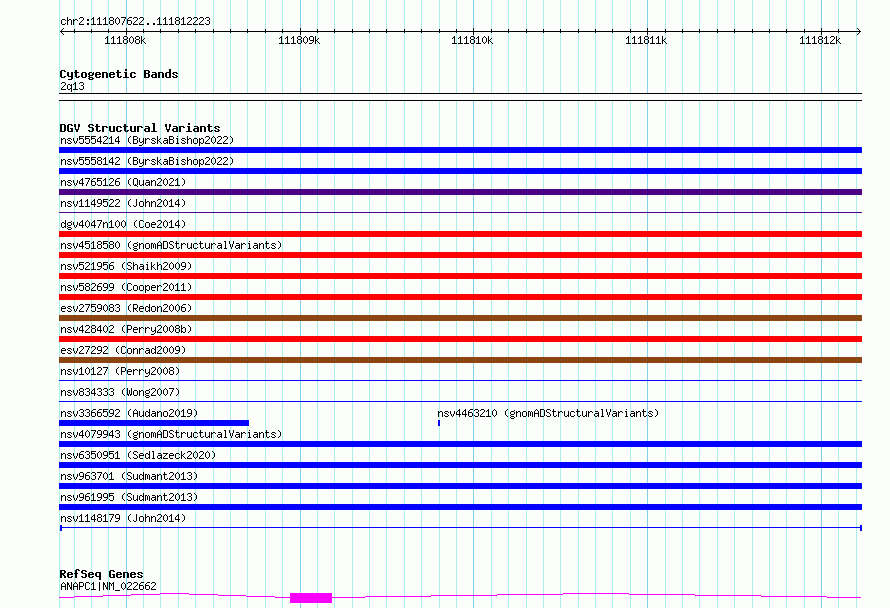Click the brown esv27292 variant bar
This screenshot has width=890, height=608.
click(460, 360)
